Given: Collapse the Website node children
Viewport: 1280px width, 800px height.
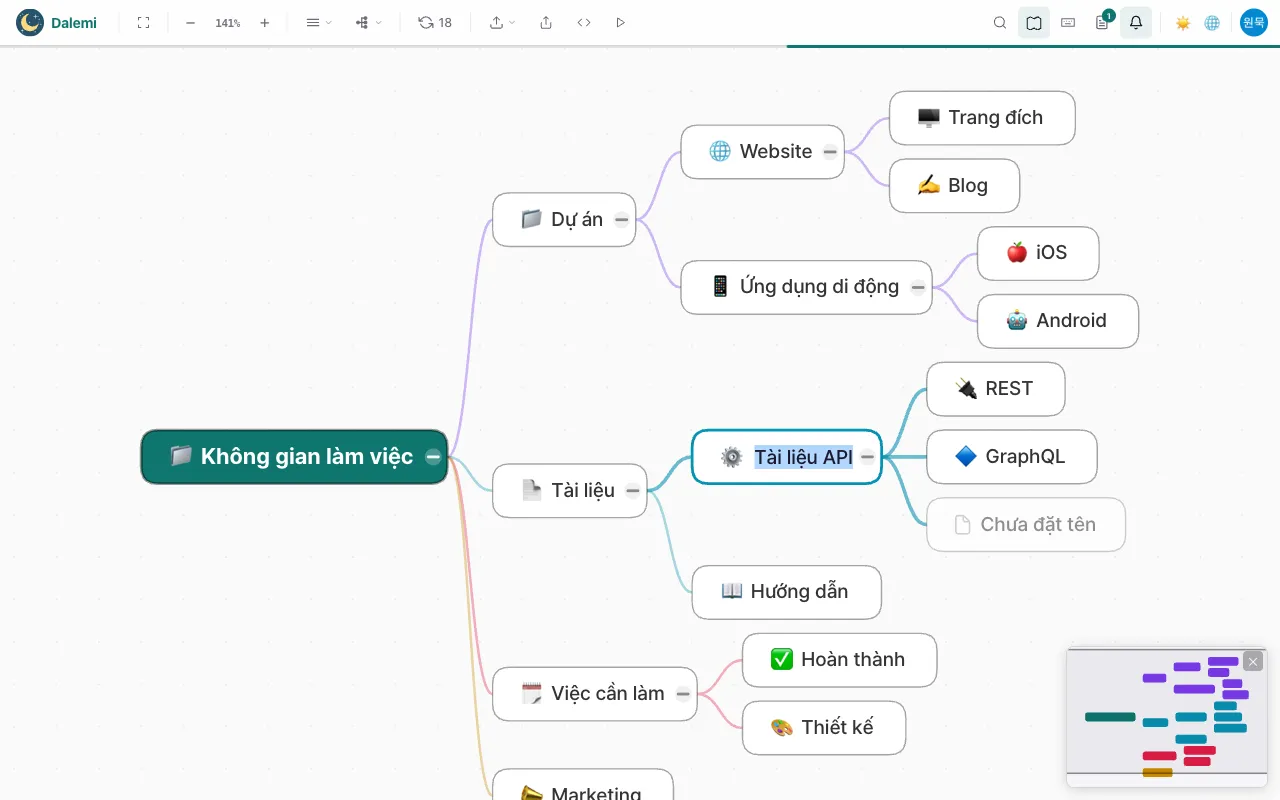Looking at the screenshot, I should pyautogui.click(x=830, y=152).
